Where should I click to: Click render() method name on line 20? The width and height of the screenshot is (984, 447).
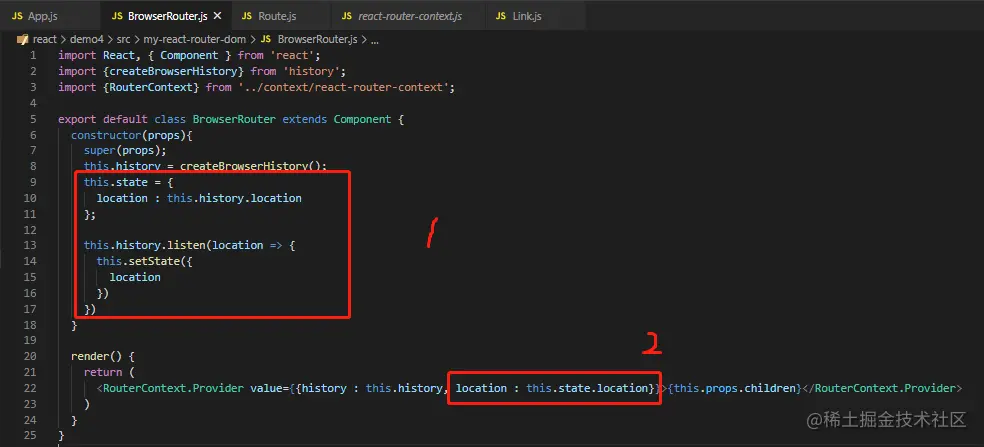point(97,356)
